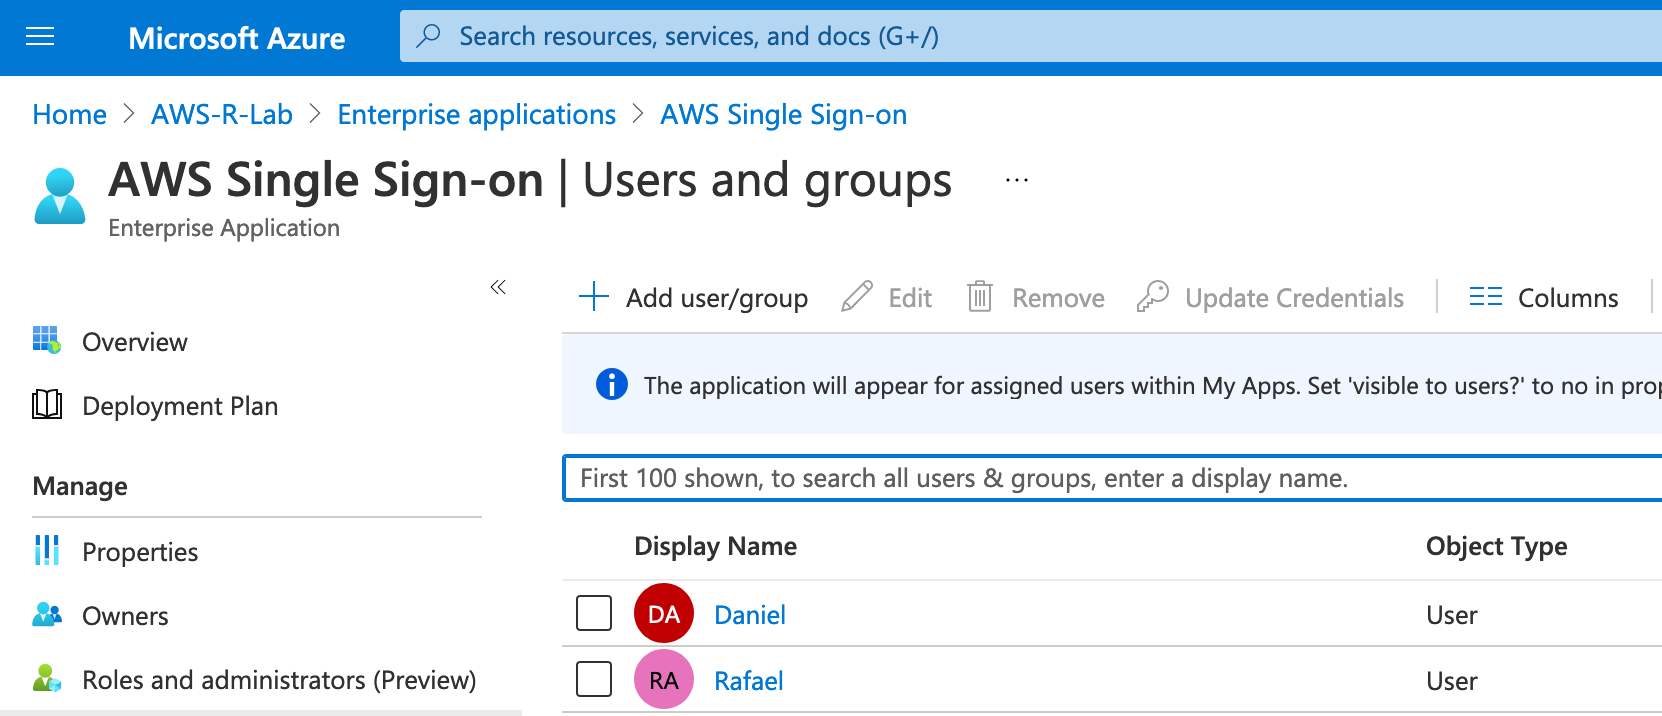Click the Update Credentials label
This screenshot has width=1662, height=716.
coord(1294,297)
